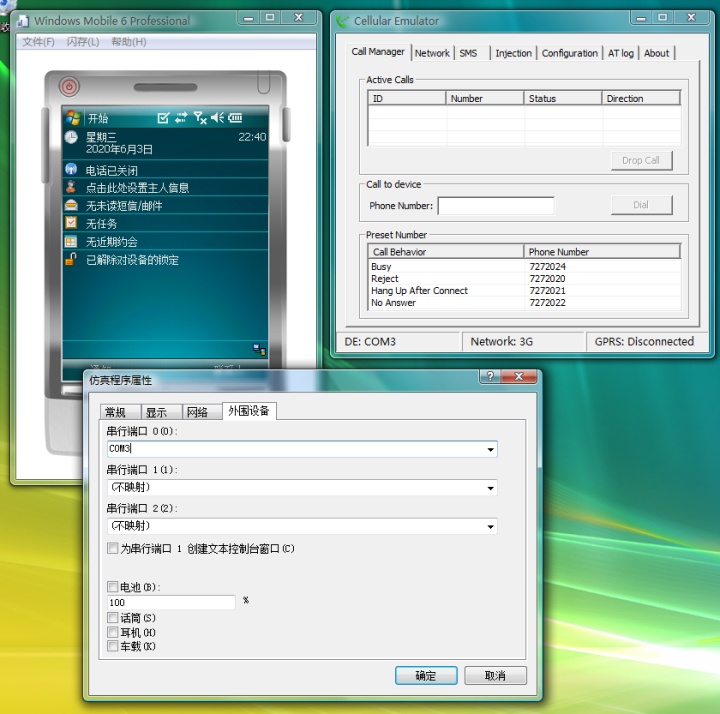Tap 已解除对设备的锁定 on device screen
This screenshot has width=720, height=714.
(132, 260)
